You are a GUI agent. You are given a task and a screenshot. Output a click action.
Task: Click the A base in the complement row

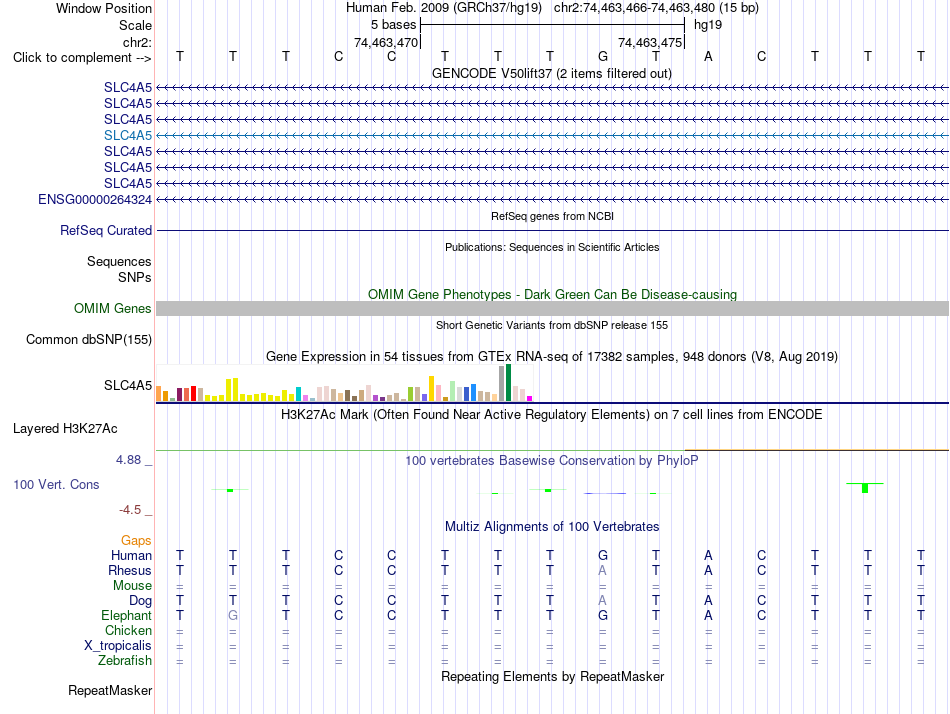coord(708,57)
